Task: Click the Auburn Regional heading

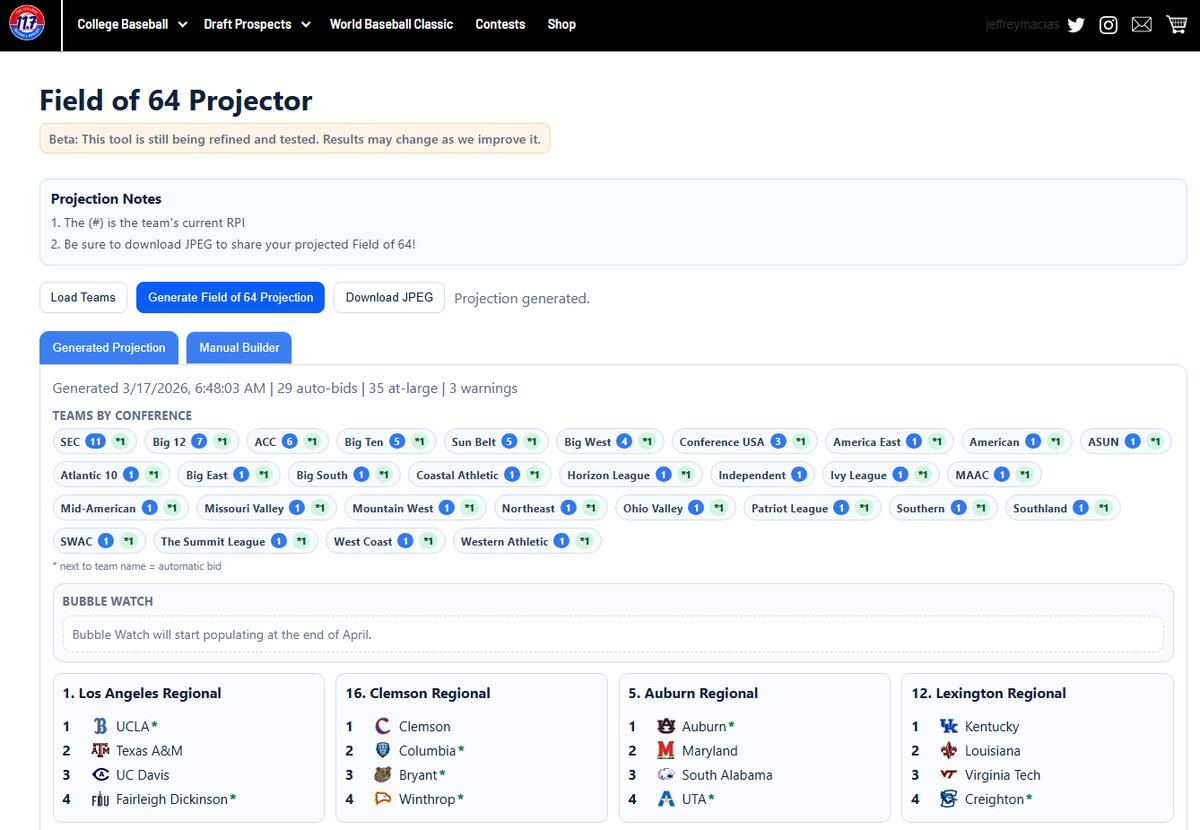Action: [x=693, y=693]
